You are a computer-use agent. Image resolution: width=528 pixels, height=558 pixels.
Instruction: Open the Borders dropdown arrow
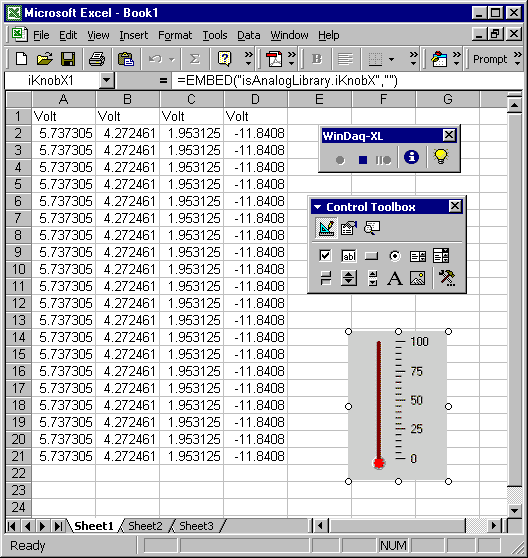391,59
